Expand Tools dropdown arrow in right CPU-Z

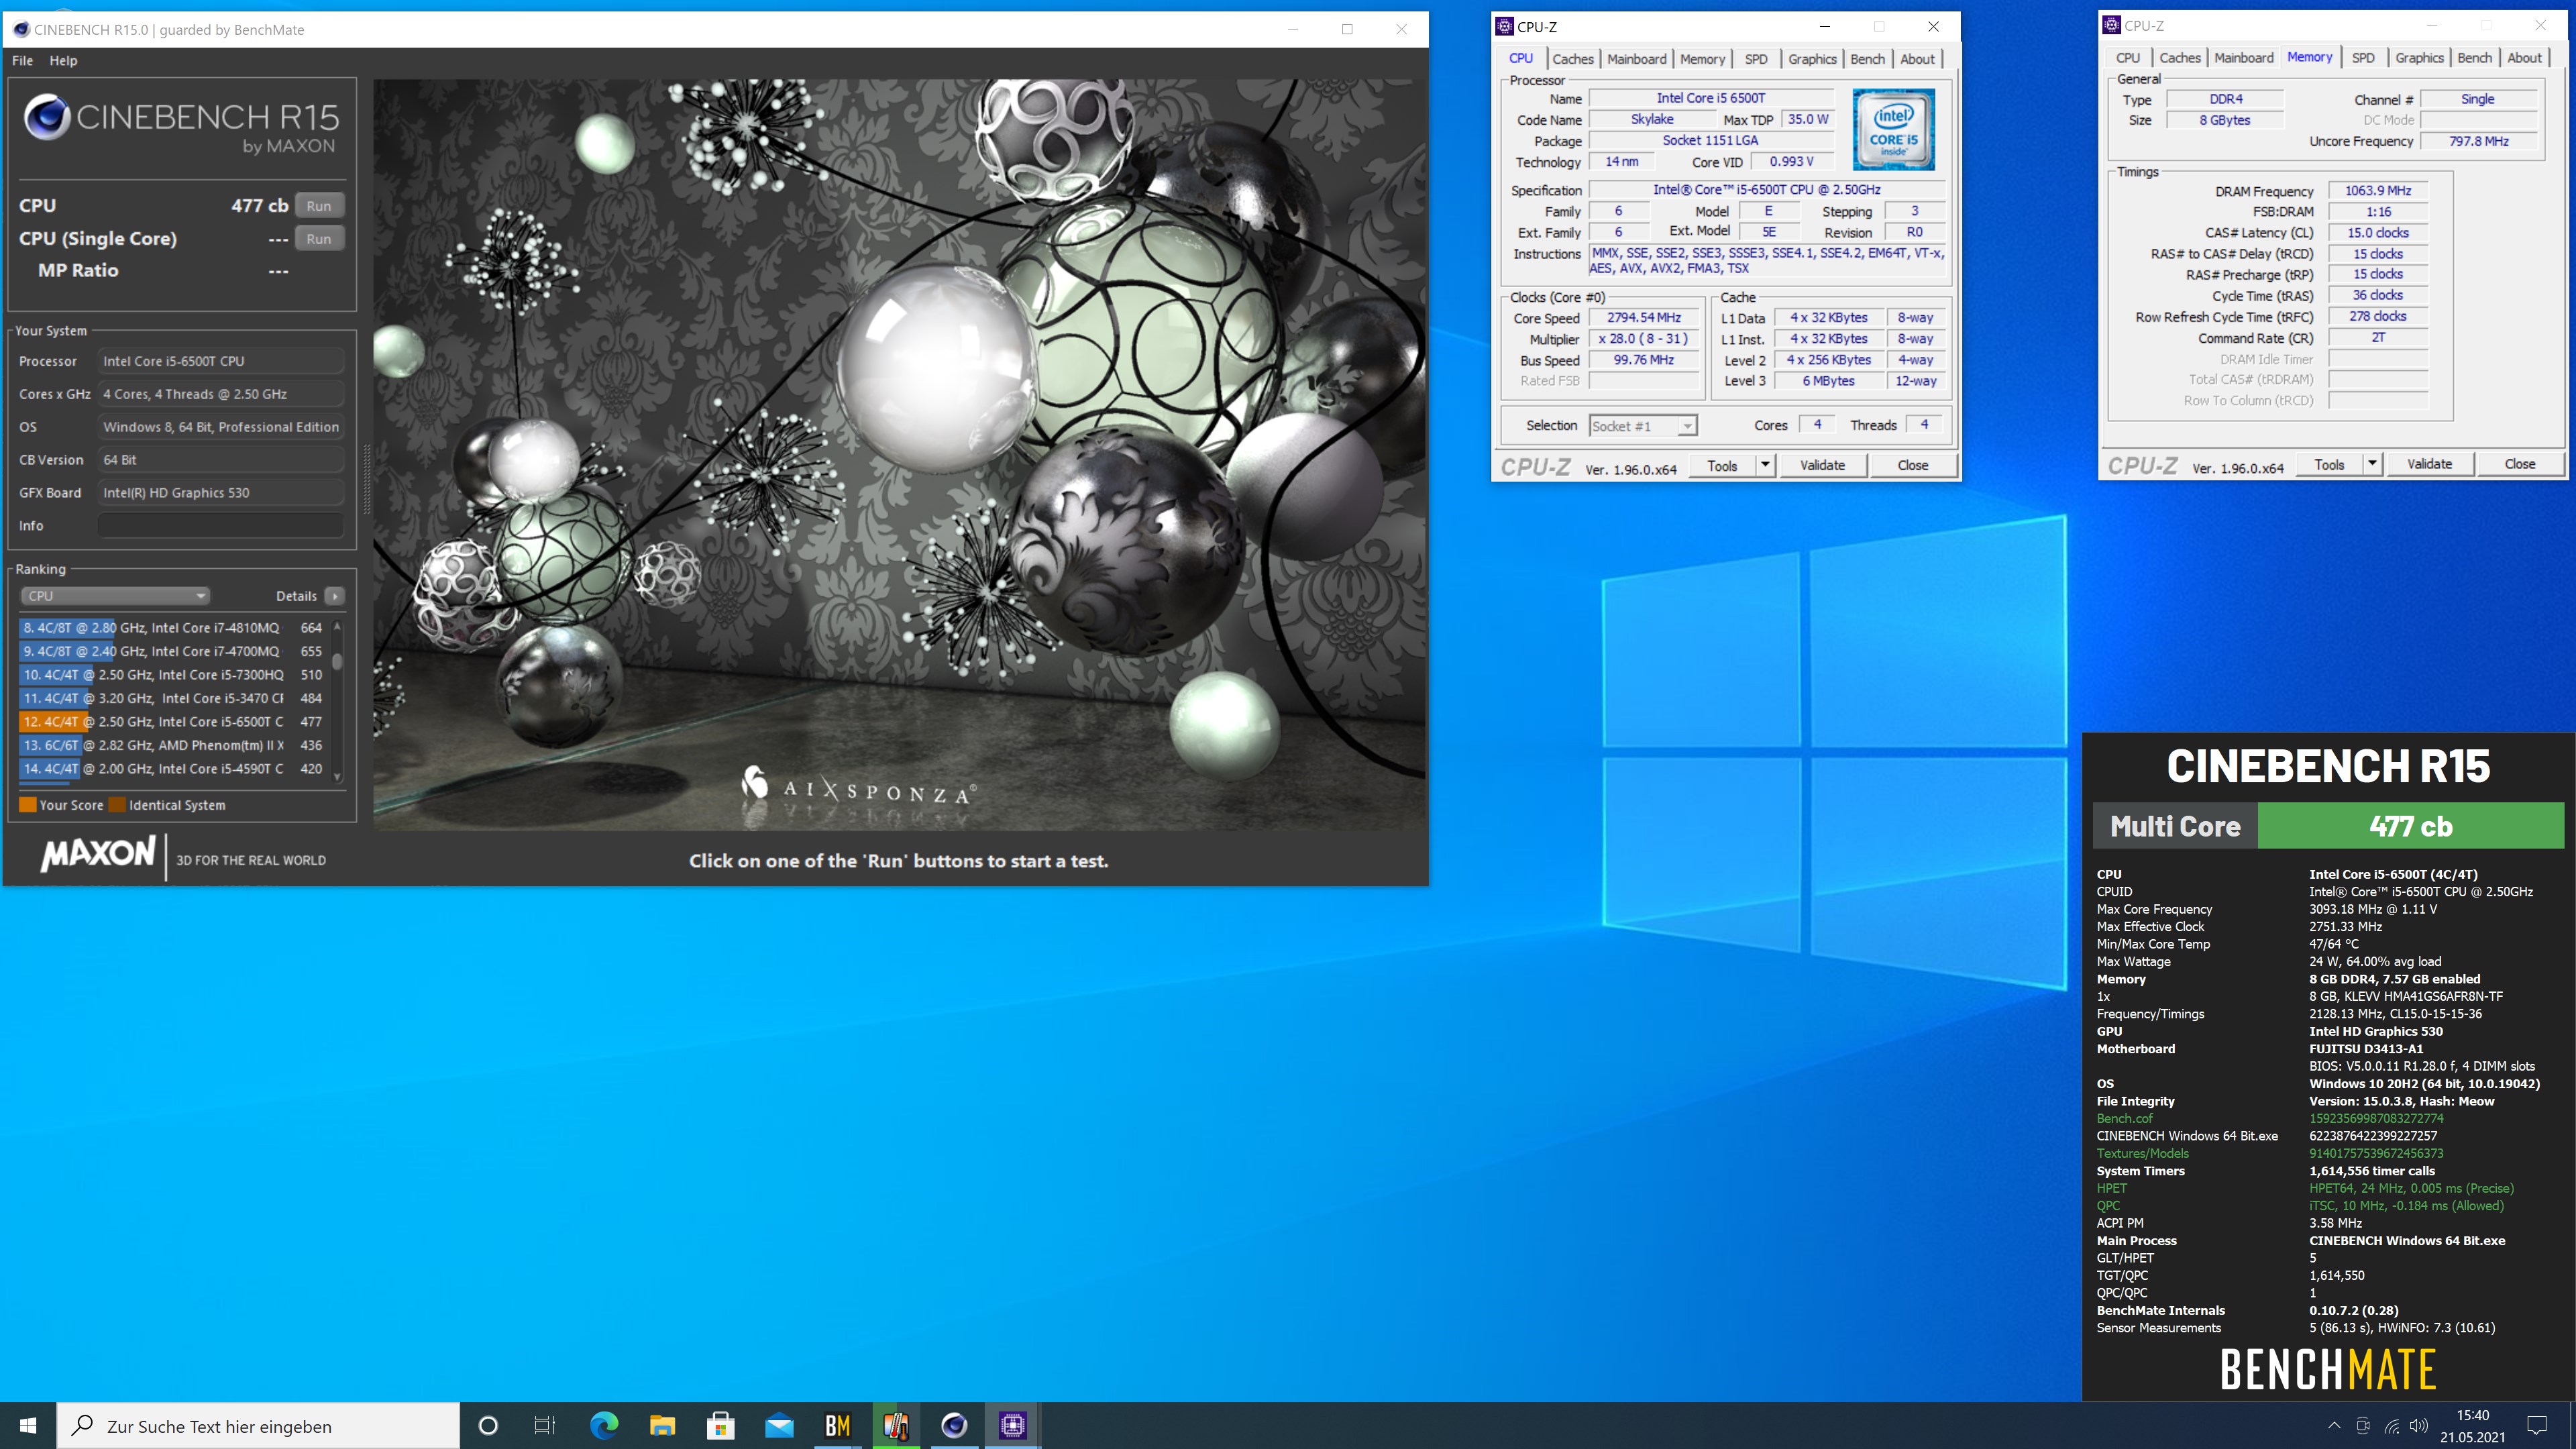2372,464
